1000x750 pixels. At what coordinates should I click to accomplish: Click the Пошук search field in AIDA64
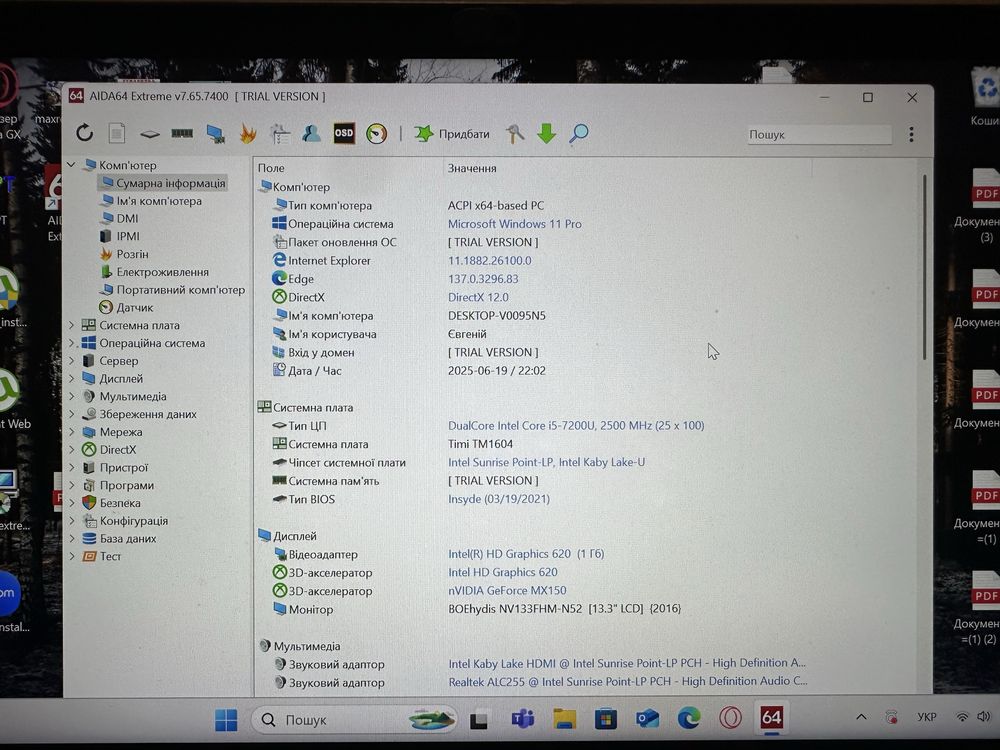pyautogui.click(x=820, y=135)
